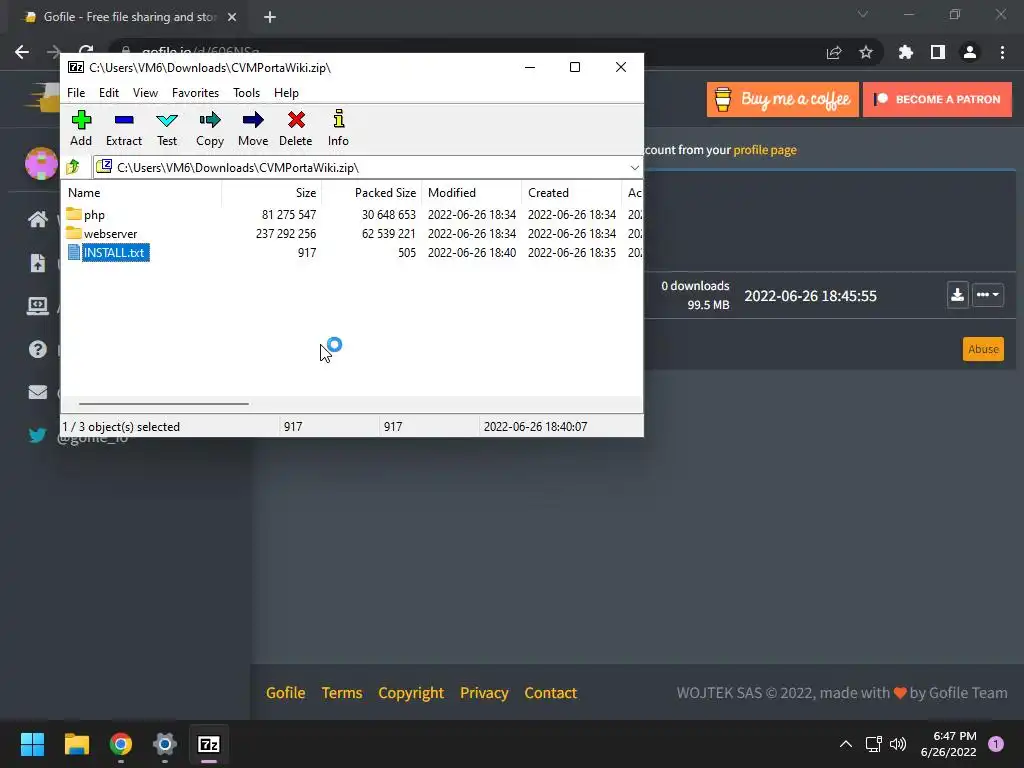Go up one folder level in 7-Zip
1024x768 pixels.
coord(73,167)
